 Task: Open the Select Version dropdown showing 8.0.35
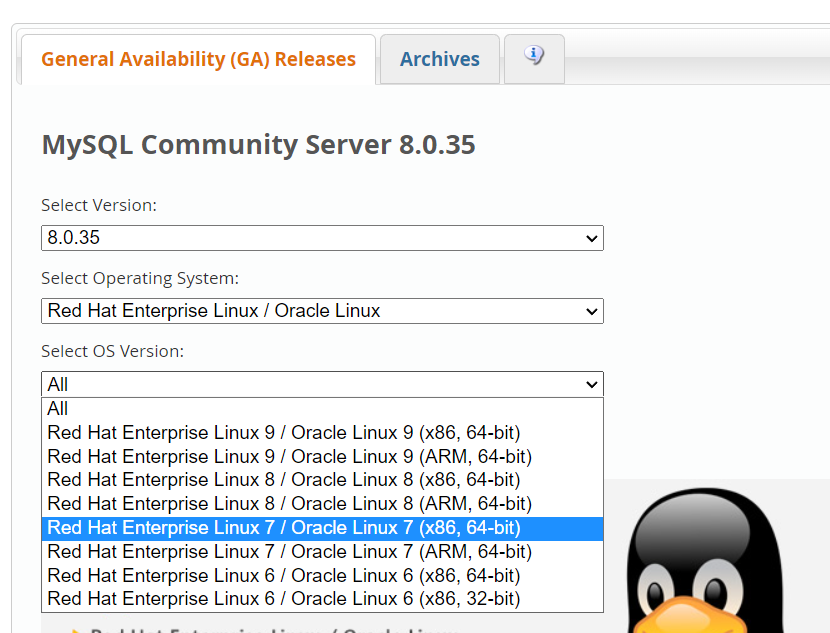(x=322, y=238)
